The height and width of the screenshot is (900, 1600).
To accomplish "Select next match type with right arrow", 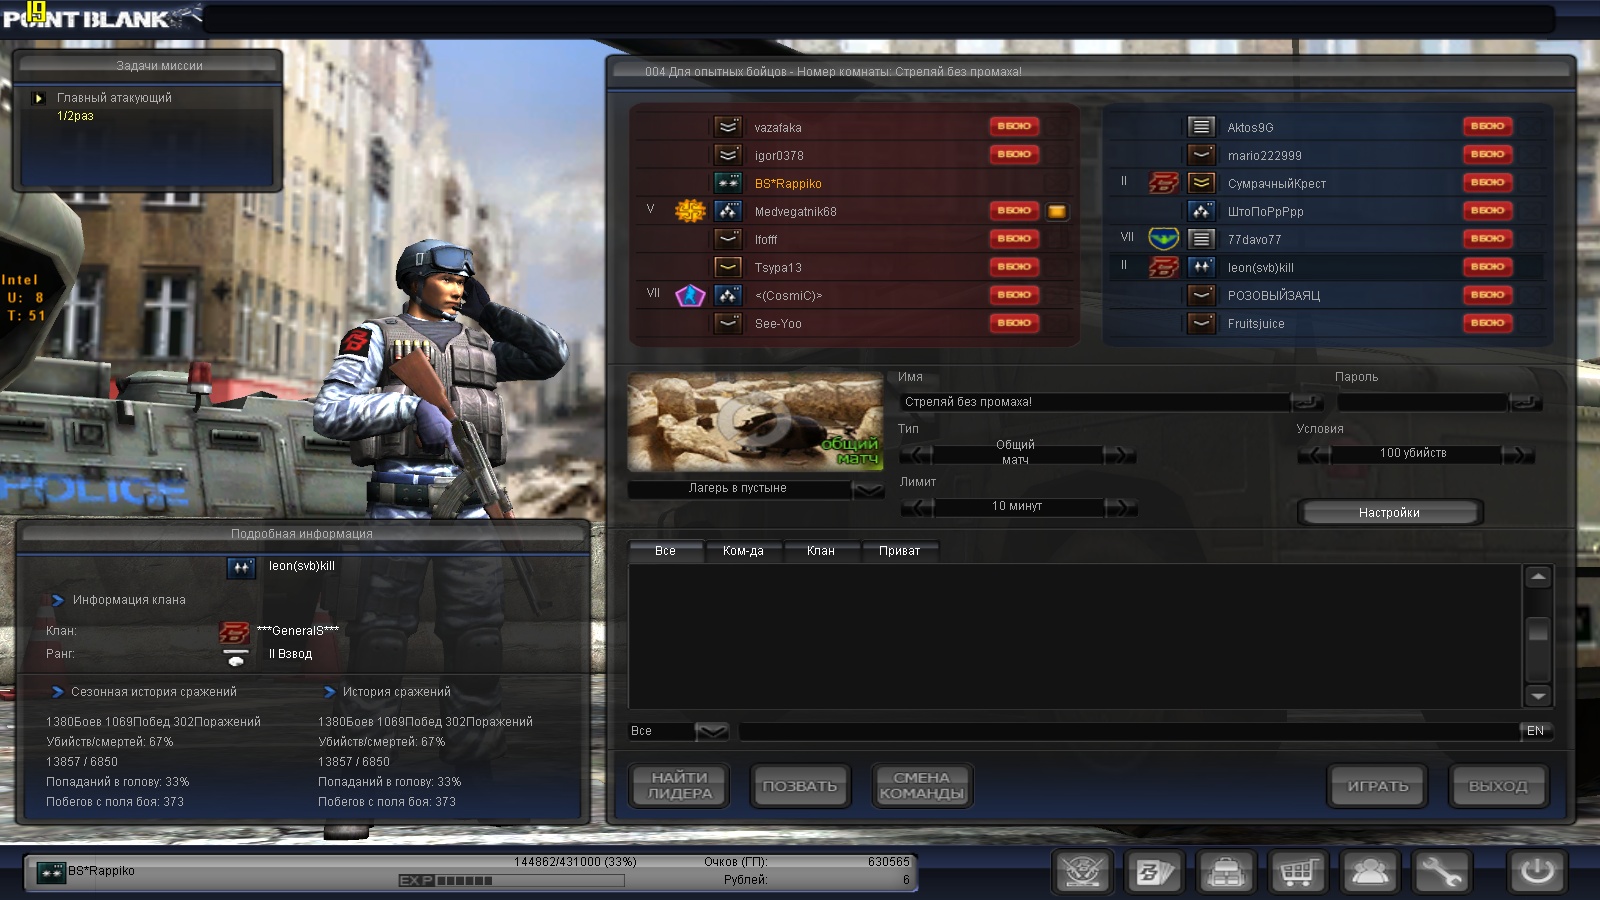I will pyautogui.click(x=1121, y=455).
